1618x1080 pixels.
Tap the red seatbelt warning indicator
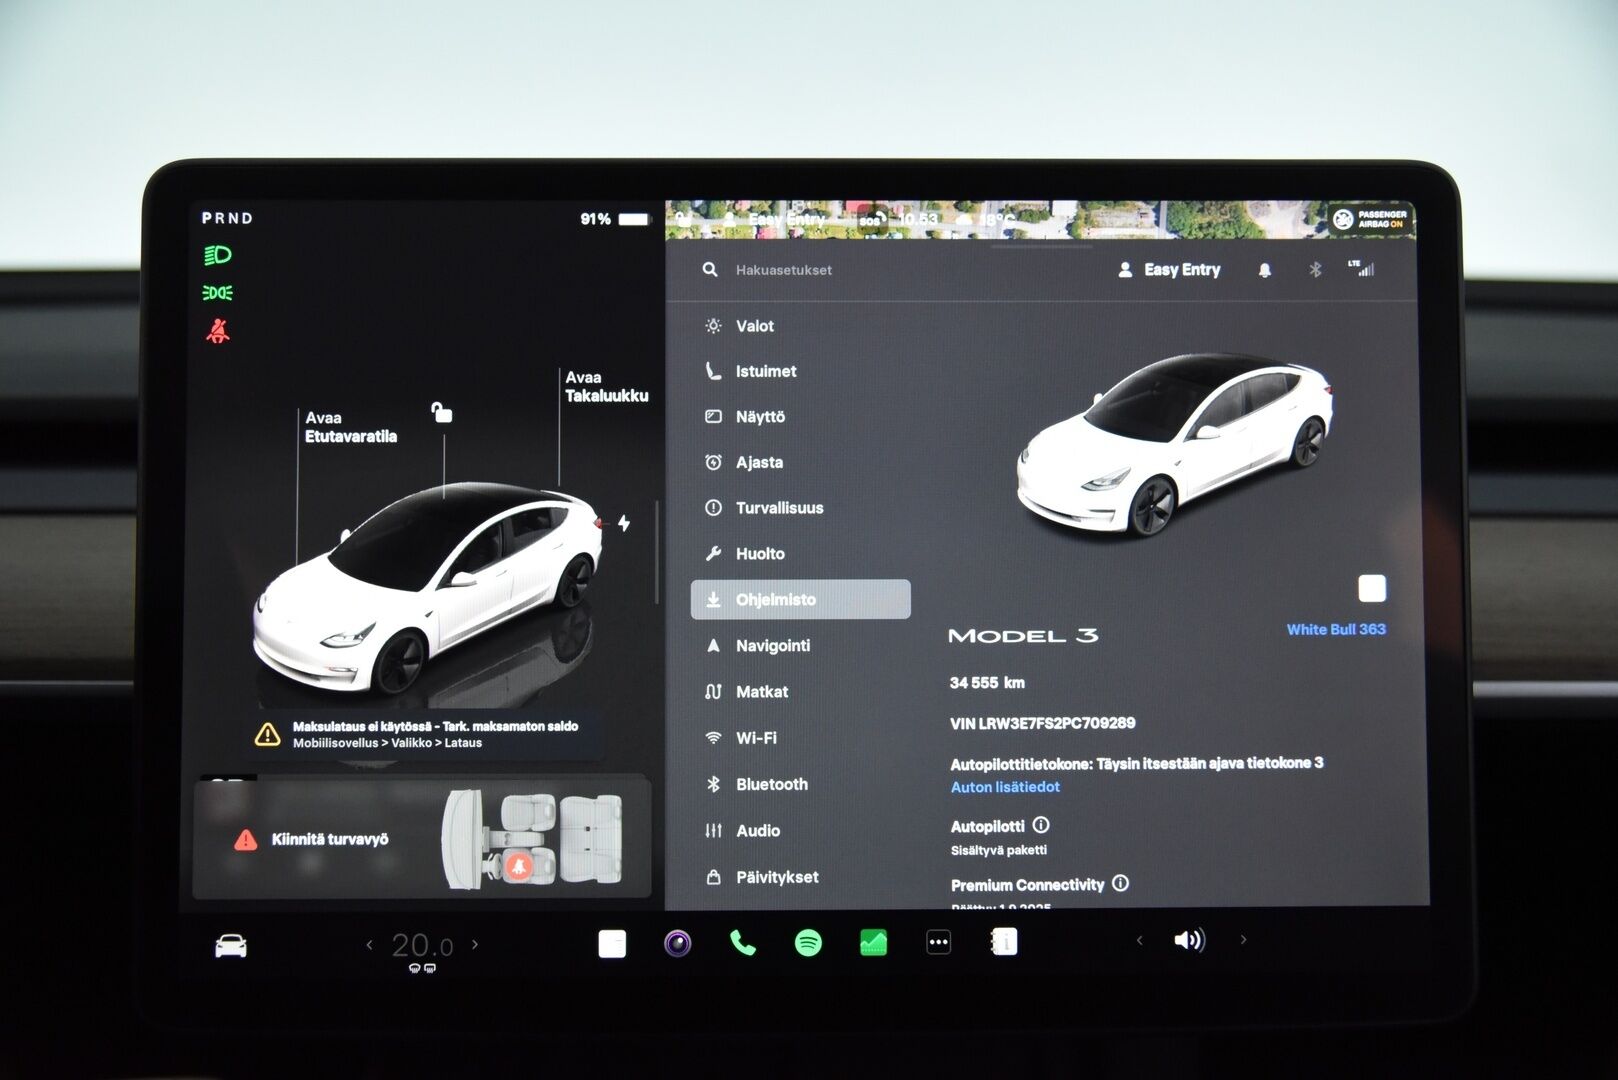point(218,331)
